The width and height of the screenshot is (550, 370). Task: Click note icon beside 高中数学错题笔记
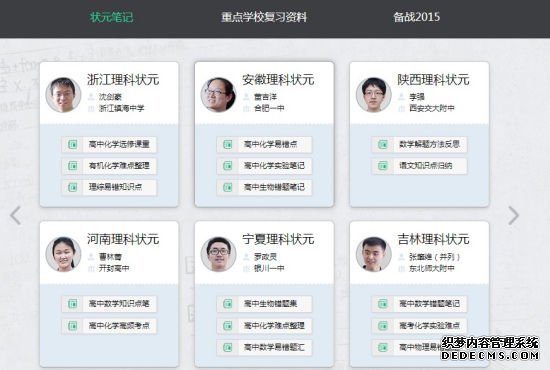[x=383, y=304]
